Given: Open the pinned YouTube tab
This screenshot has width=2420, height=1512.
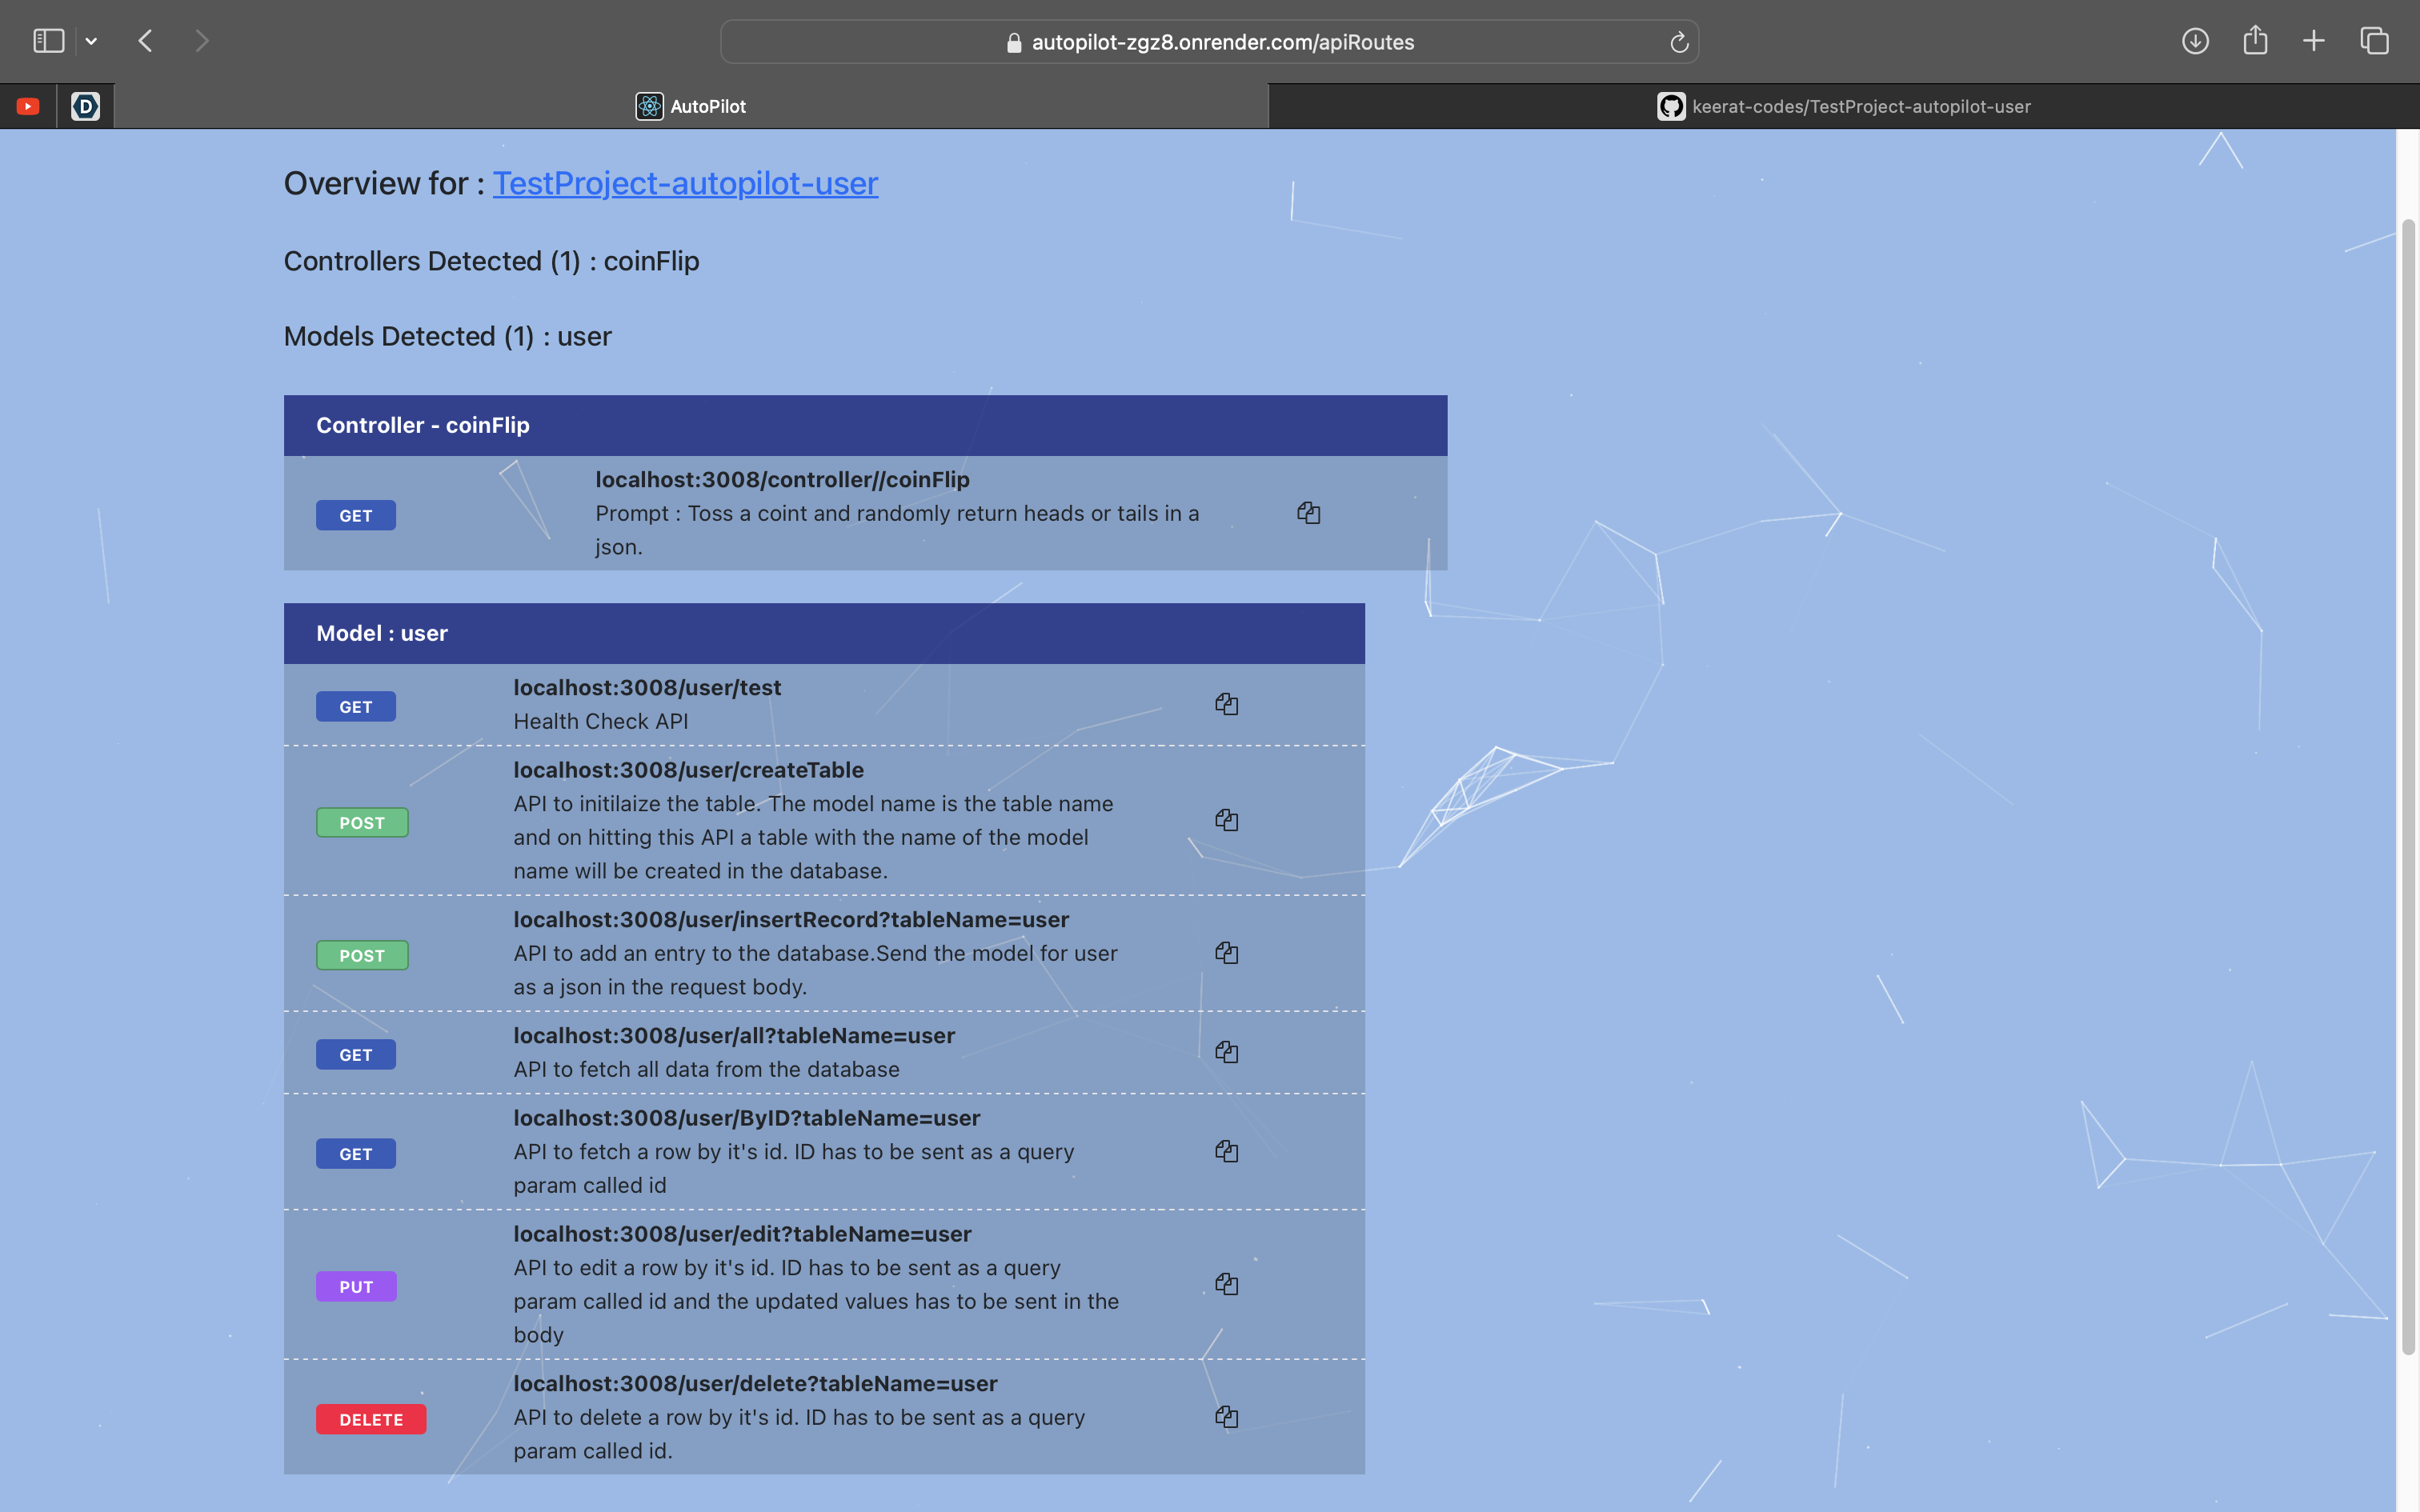Looking at the screenshot, I should [28, 106].
